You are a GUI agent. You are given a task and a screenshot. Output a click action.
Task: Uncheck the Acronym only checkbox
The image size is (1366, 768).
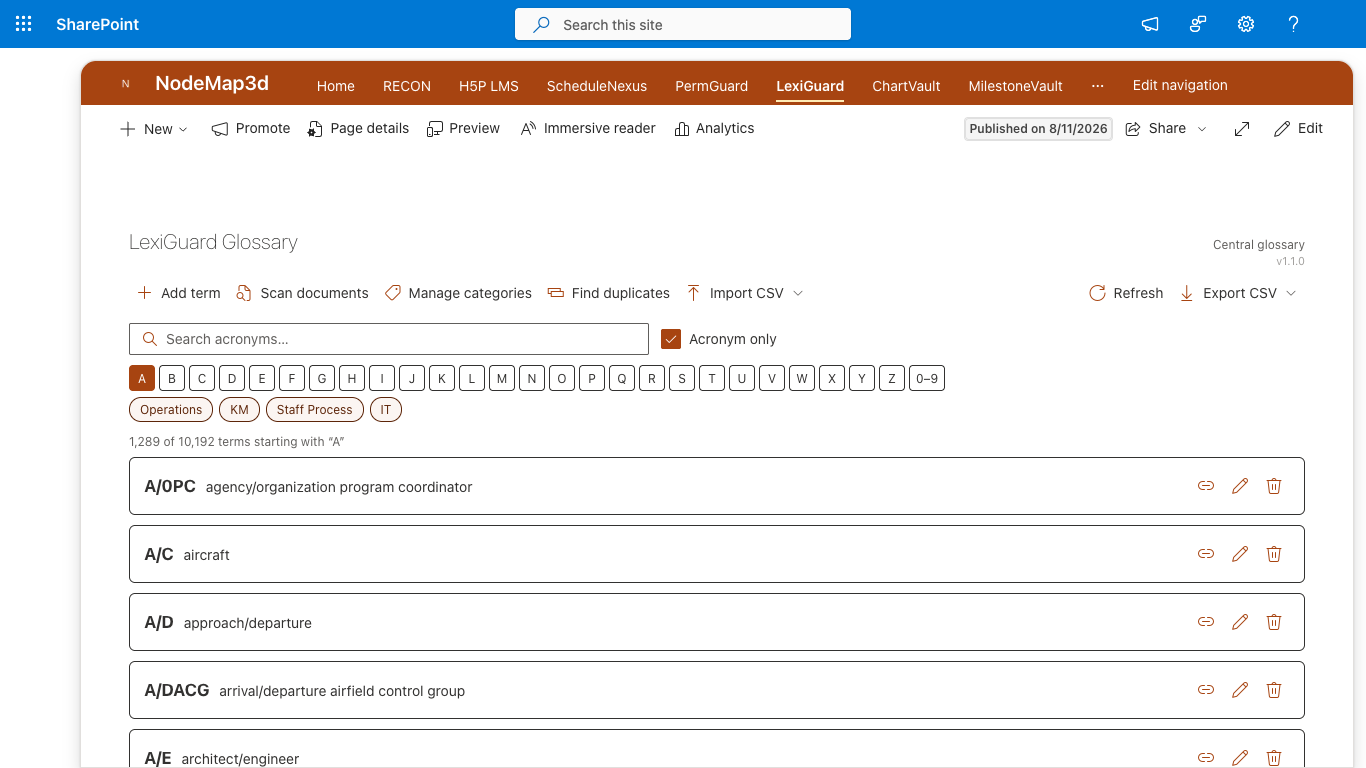pyautogui.click(x=671, y=339)
